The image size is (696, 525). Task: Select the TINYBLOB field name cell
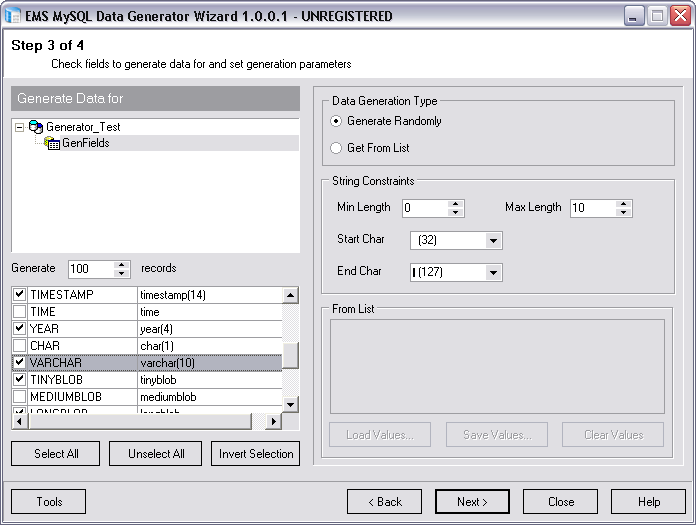pyautogui.click(x=83, y=380)
